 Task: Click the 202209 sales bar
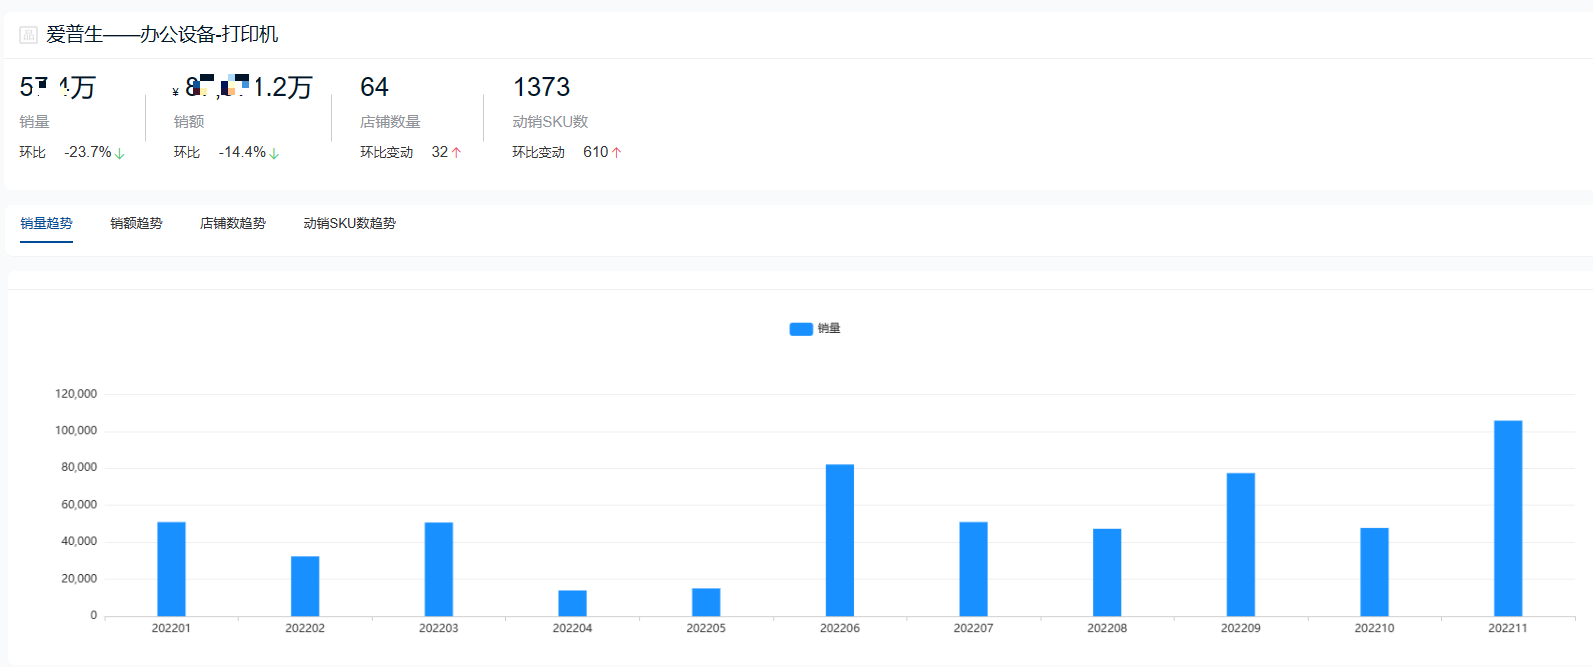click(1240, 544)
